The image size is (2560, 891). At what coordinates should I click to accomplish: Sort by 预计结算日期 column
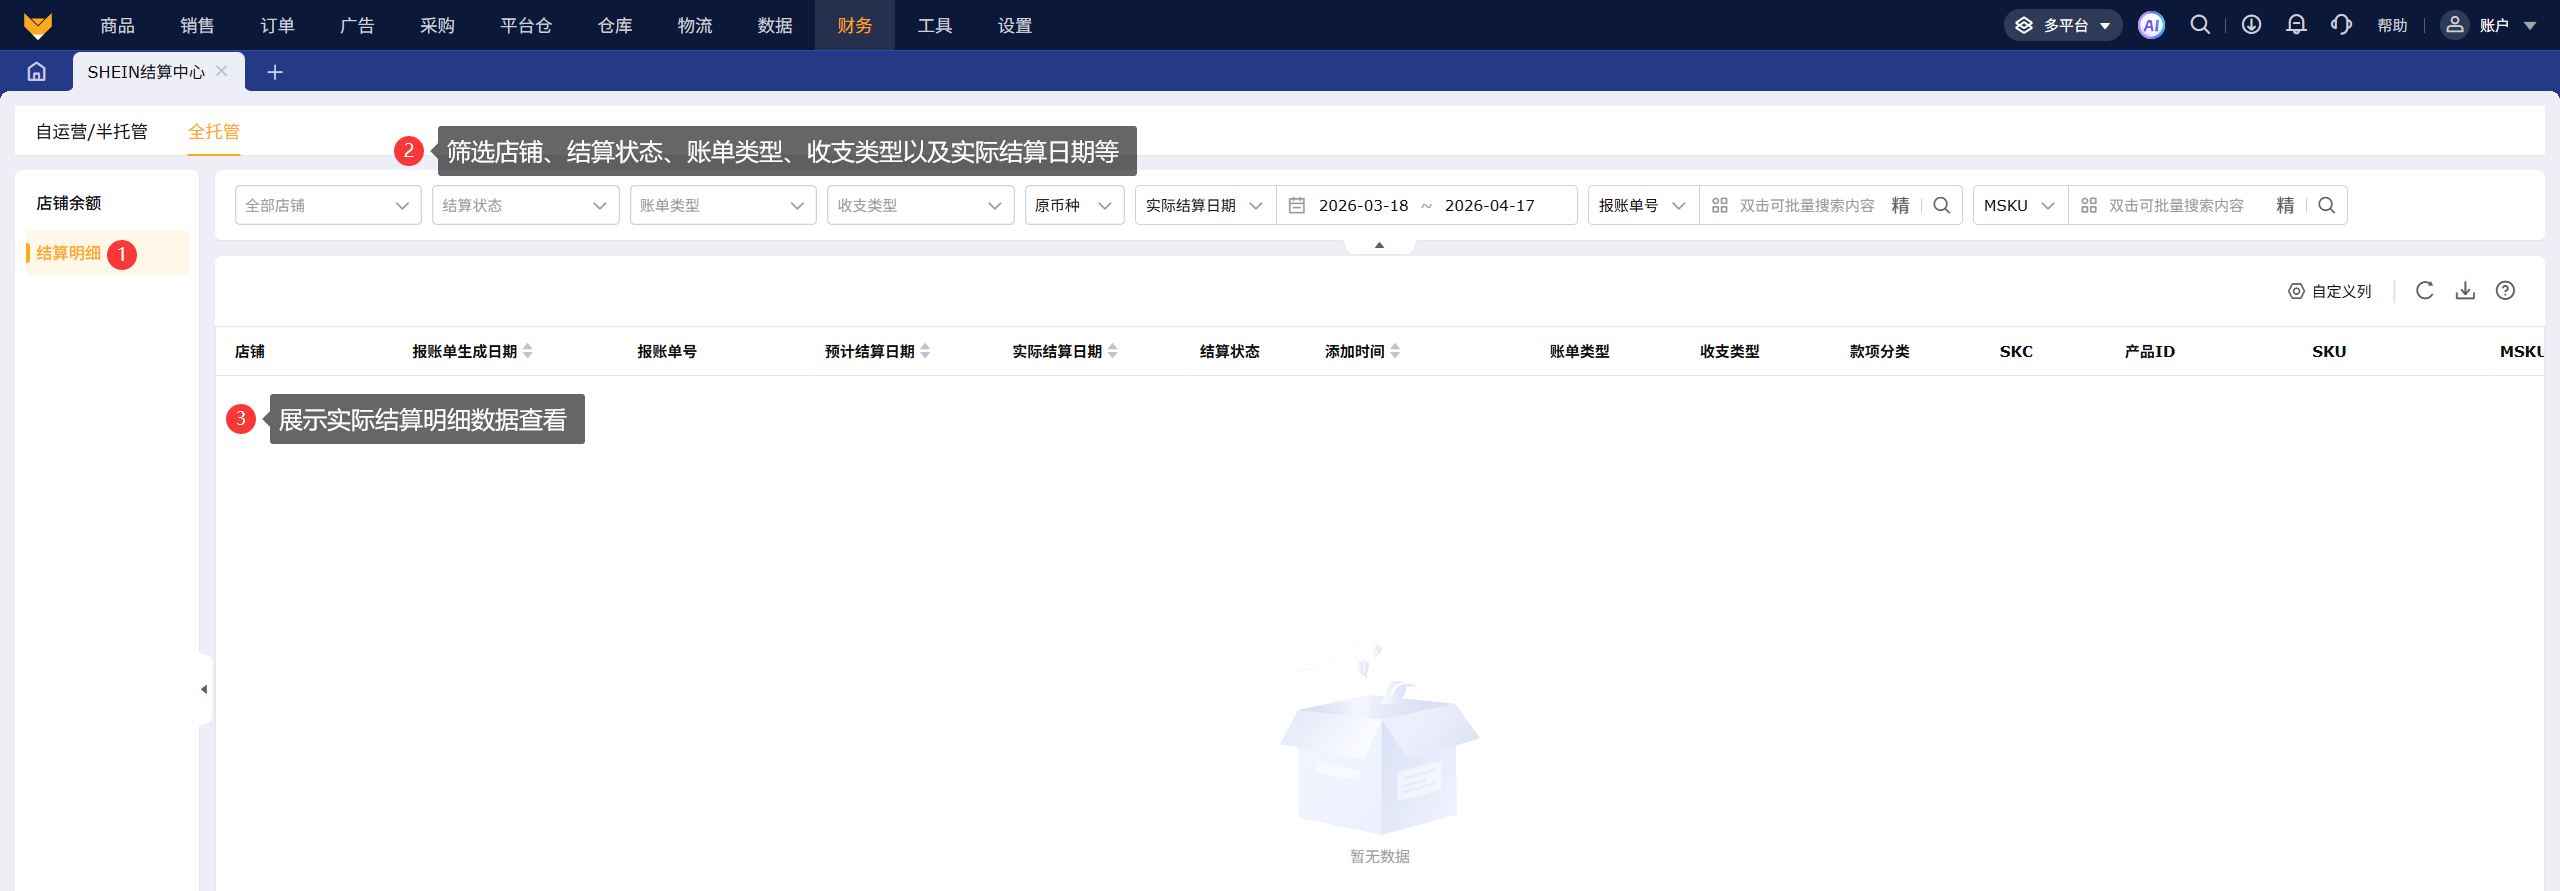[x=925, y=351]
